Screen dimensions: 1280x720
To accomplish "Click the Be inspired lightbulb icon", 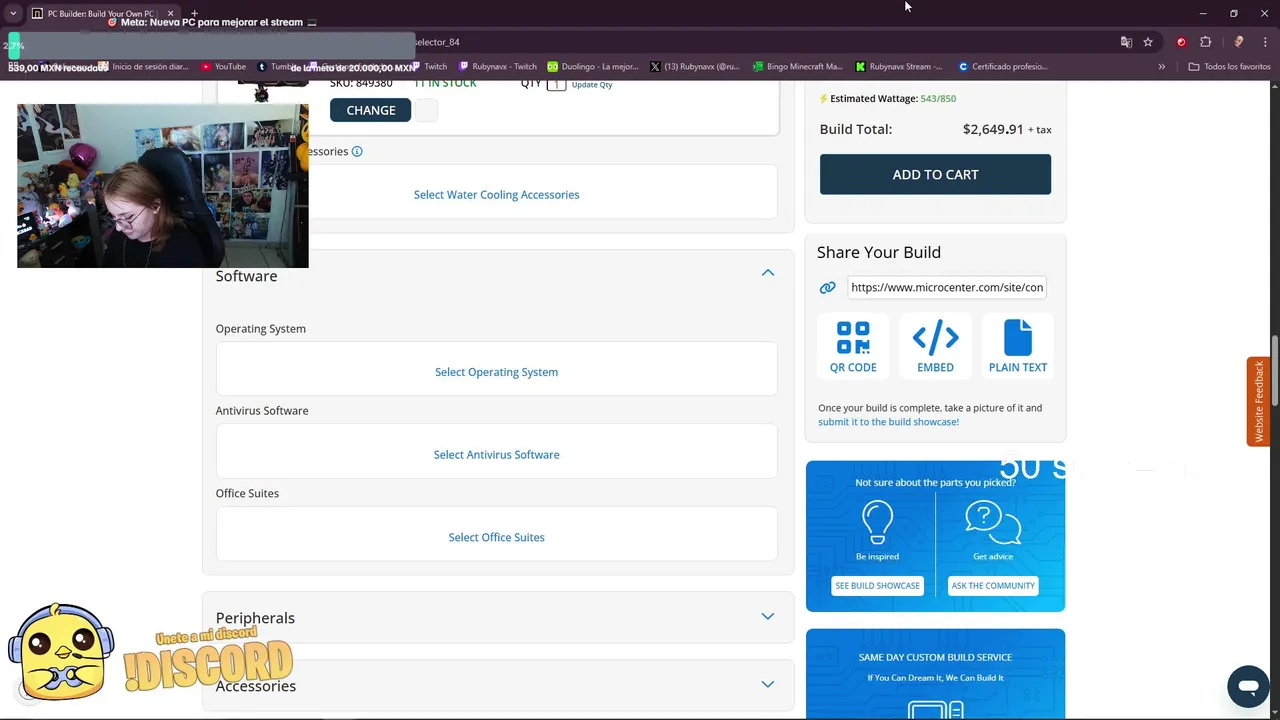I will coord(877,521).
